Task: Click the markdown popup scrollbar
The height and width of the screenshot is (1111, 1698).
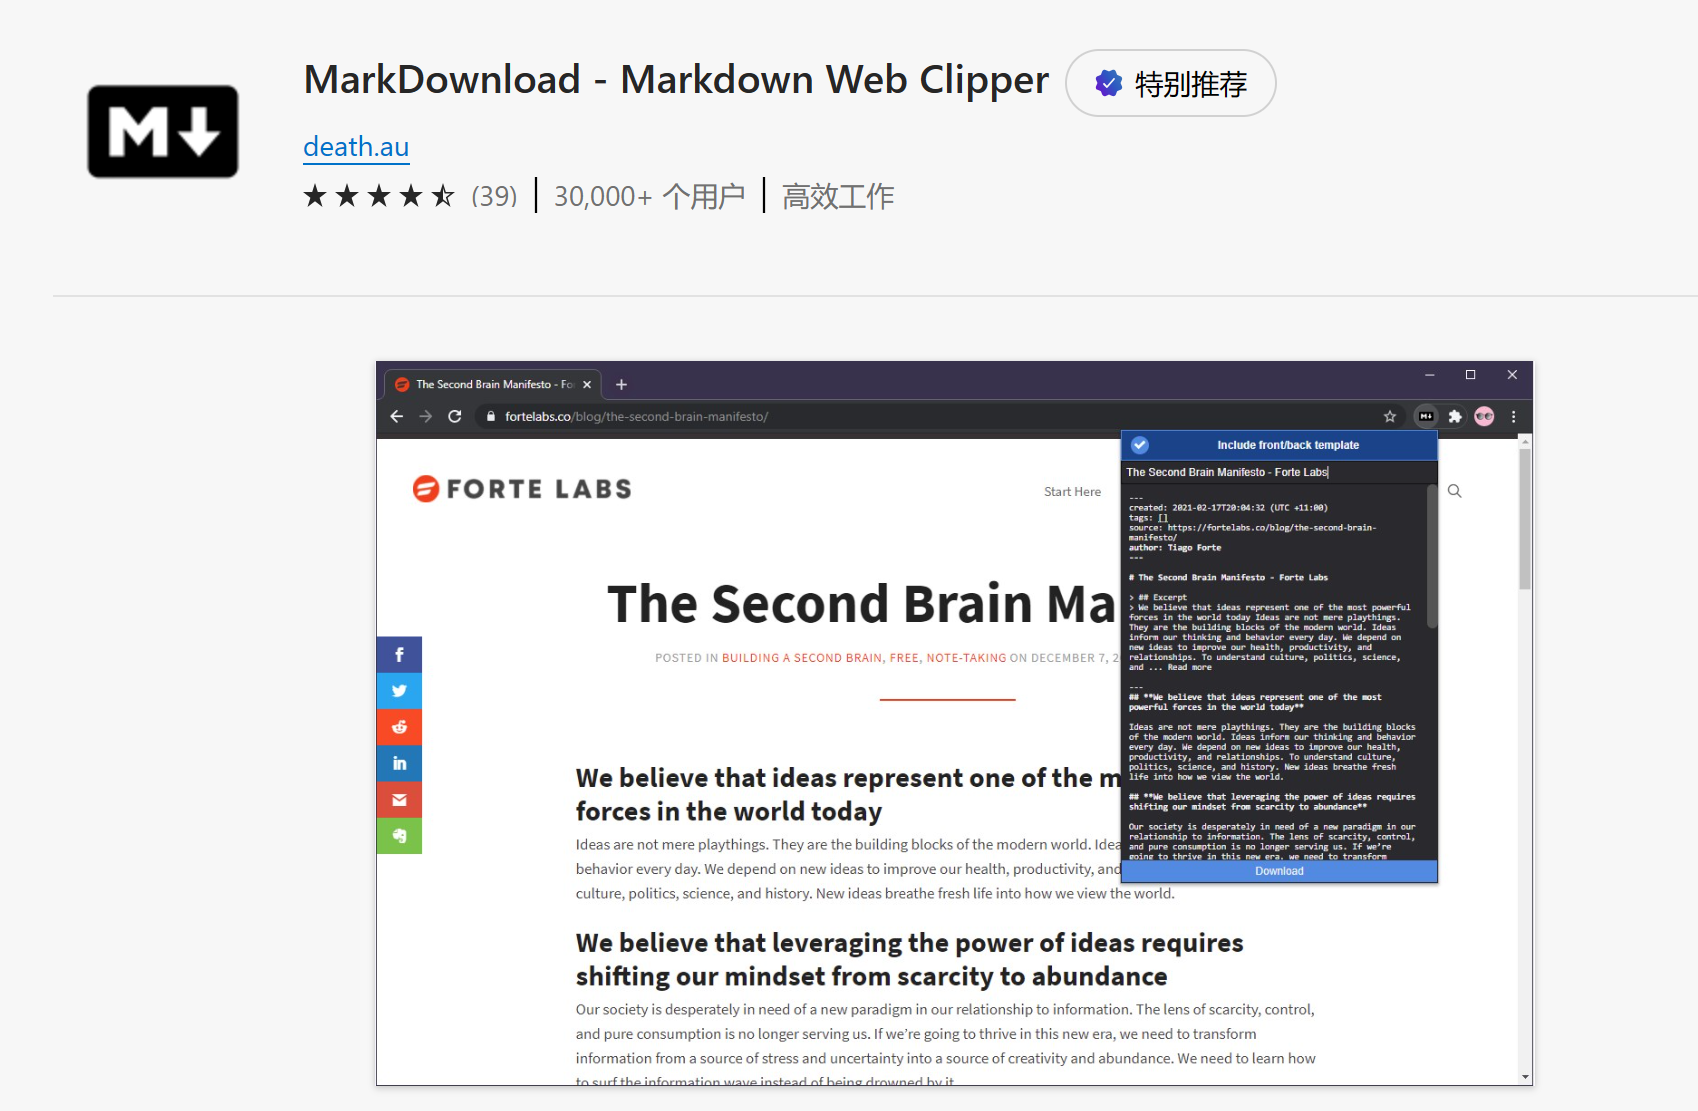Action: click(x=1432, y=556)
